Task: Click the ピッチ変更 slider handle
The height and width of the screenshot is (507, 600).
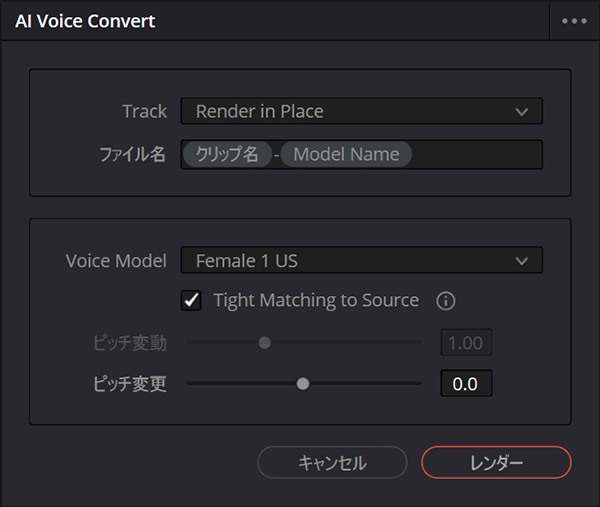Action: pos(303,383)
